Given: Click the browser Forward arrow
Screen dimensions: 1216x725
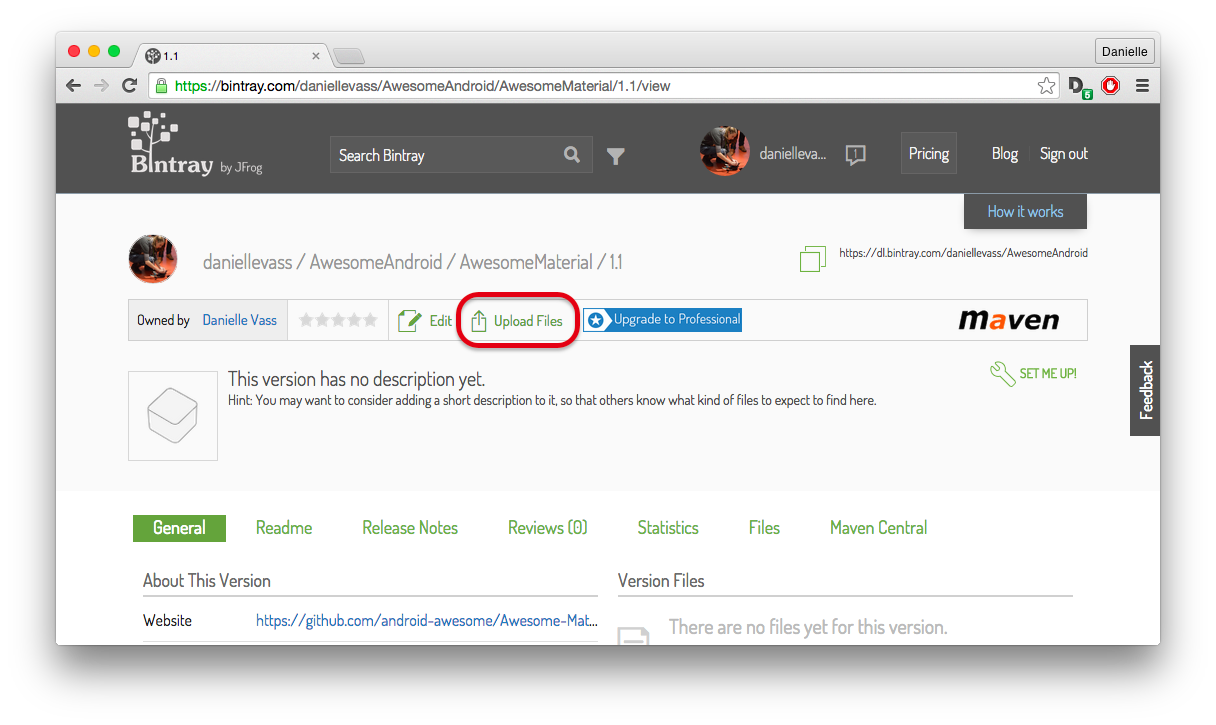Looking at the screenshot, I should pos(101,86).
